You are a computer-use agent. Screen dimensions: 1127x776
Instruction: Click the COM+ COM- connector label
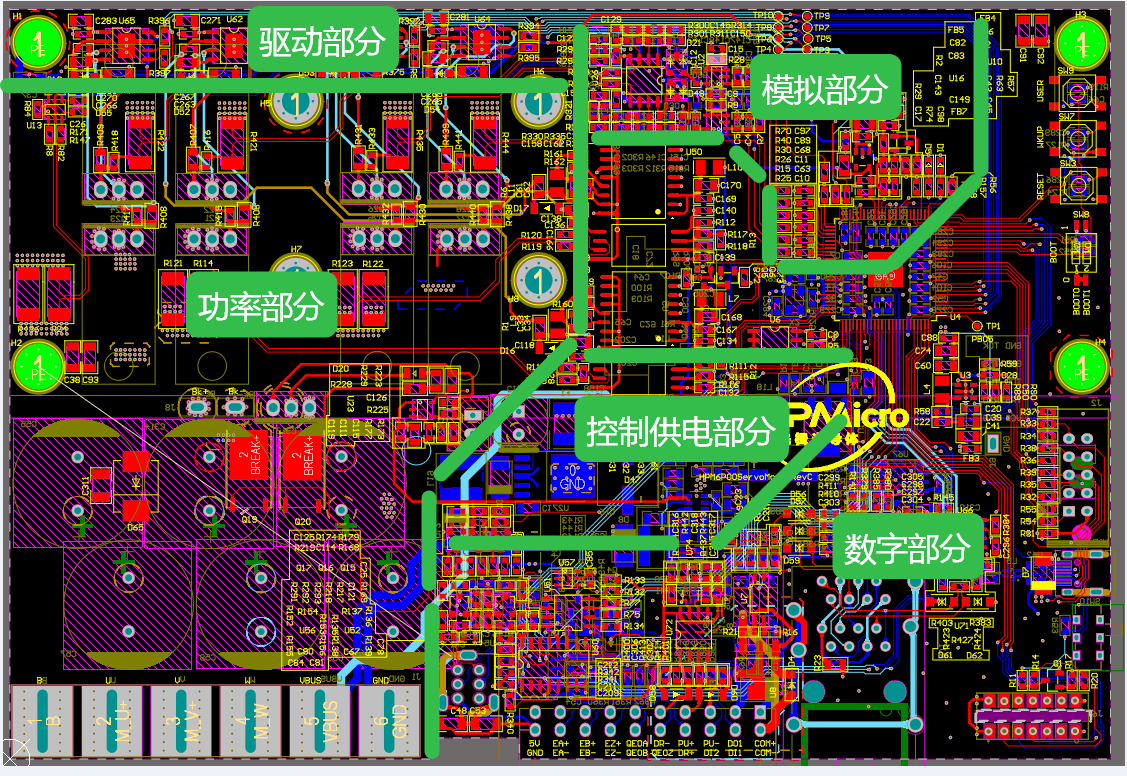[x=764, y=748]
